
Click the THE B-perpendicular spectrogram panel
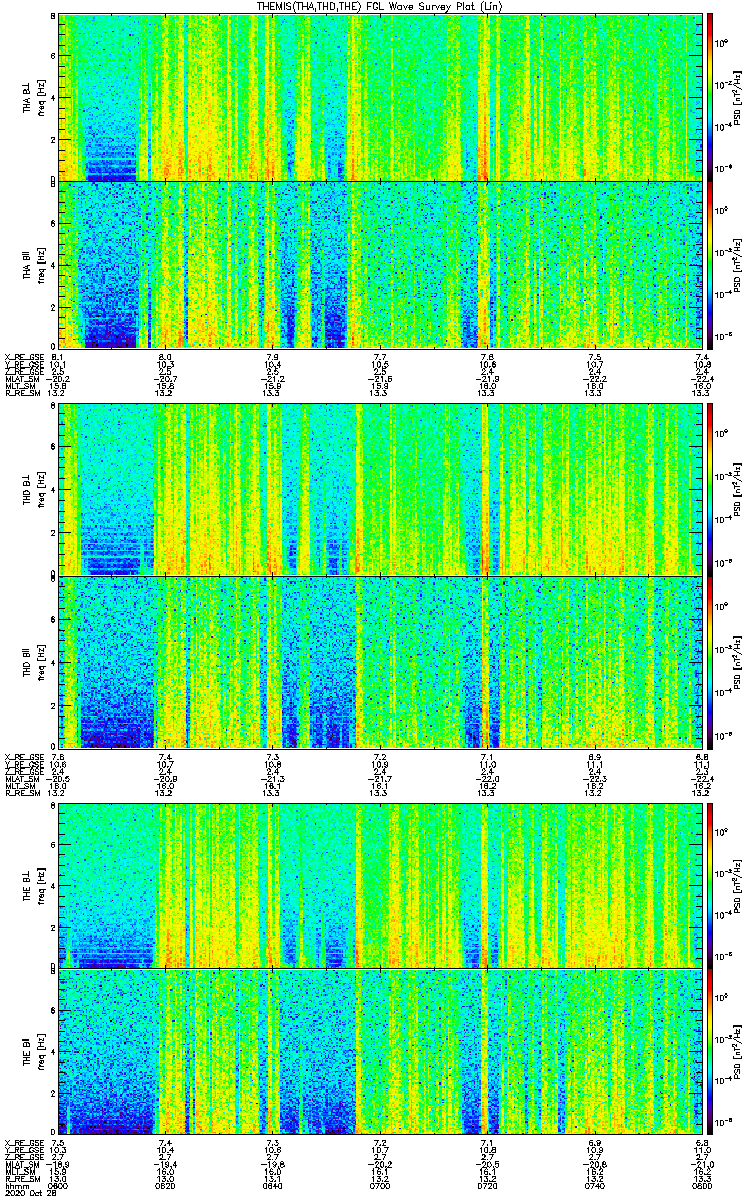(x=381, y=884)
